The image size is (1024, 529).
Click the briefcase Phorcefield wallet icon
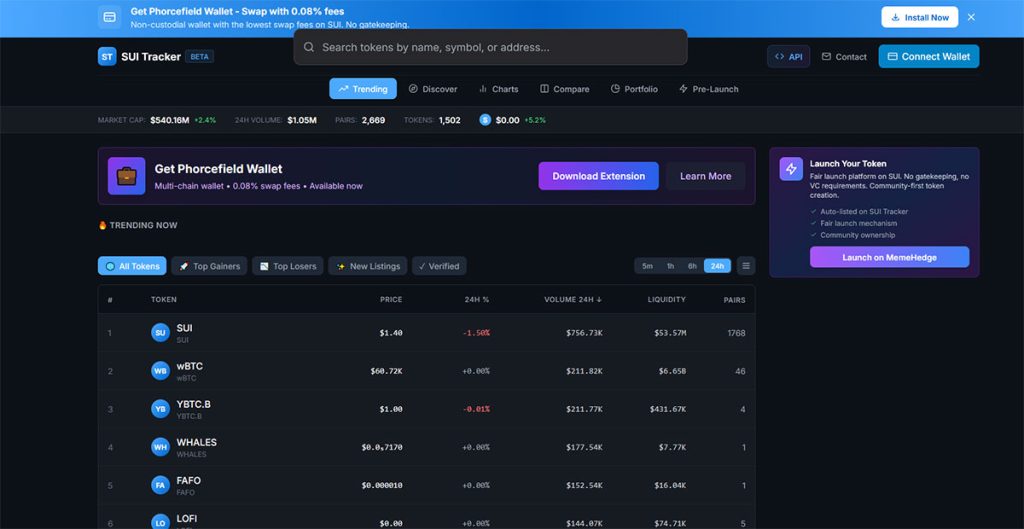127,176
